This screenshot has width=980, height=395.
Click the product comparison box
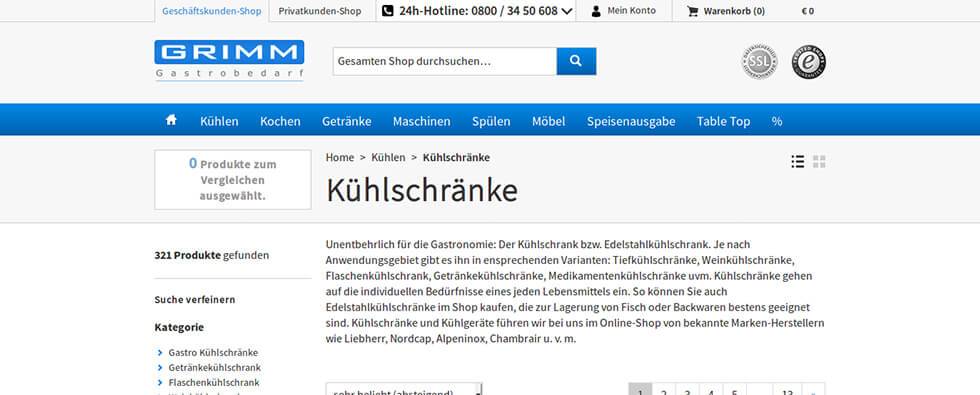tap(232, 179)
